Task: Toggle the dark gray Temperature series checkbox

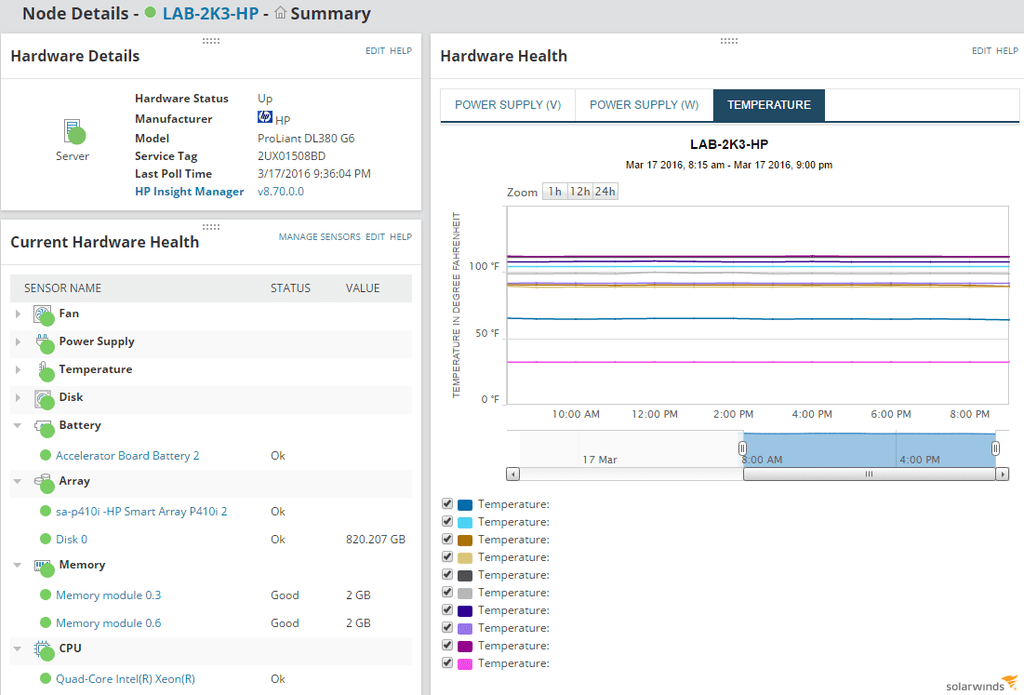Action: coord(447,574)
